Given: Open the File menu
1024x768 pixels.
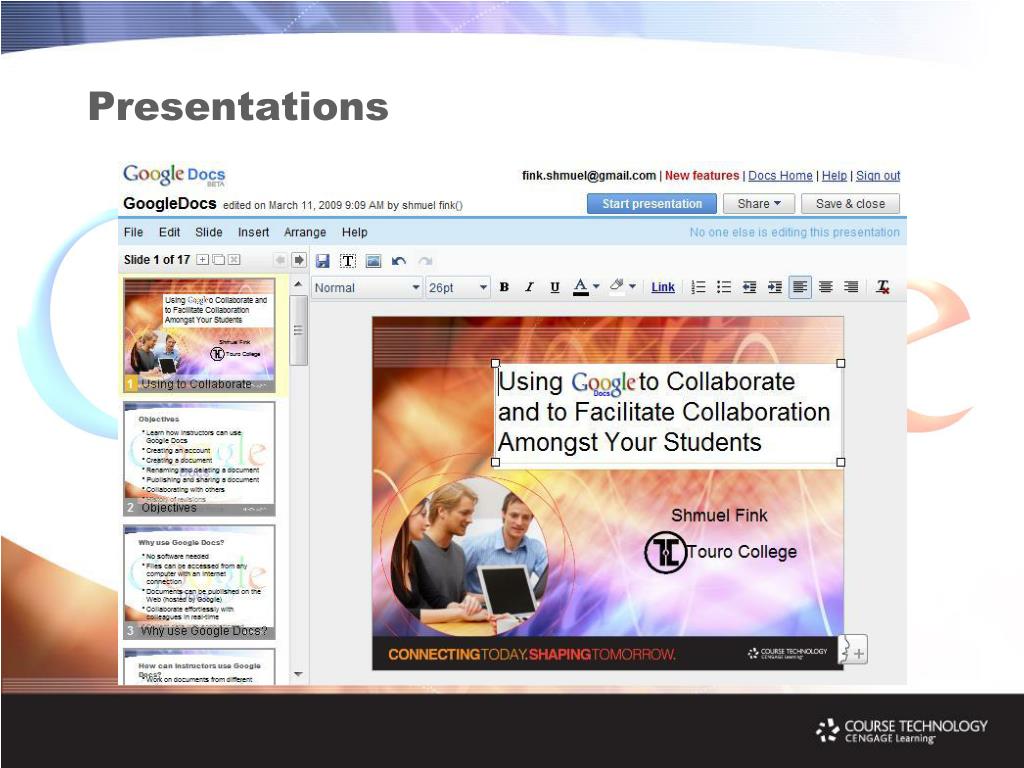Looking at the screenshot, I should point(133,232).
